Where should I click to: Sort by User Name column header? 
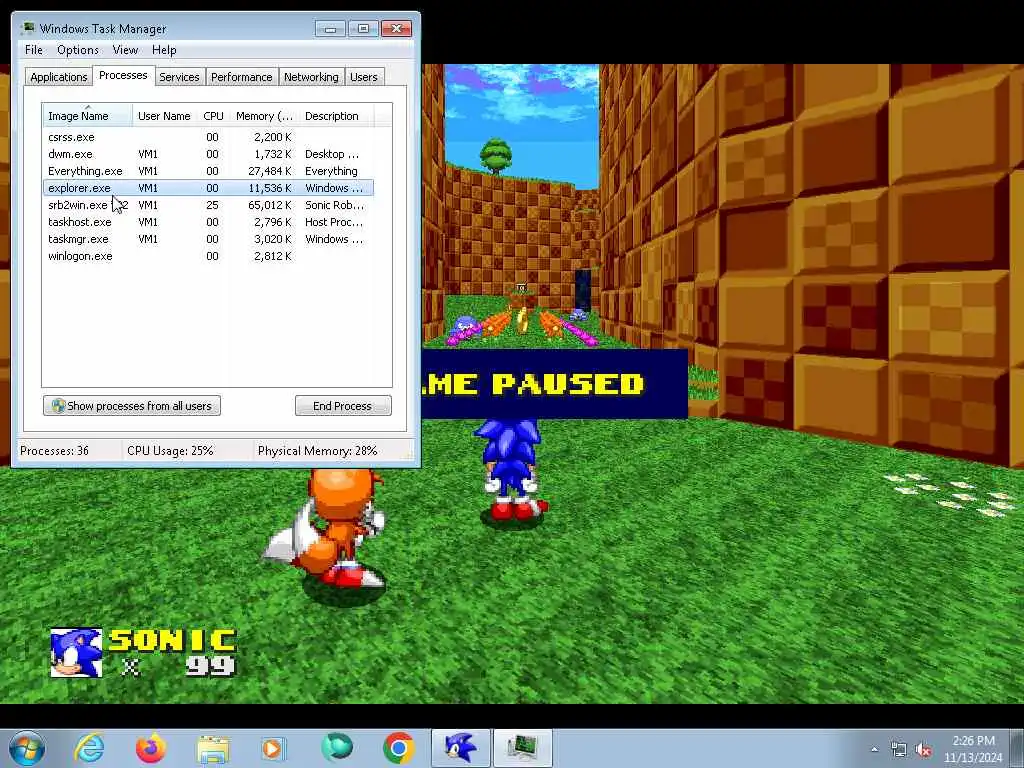(x=165, y=116)
